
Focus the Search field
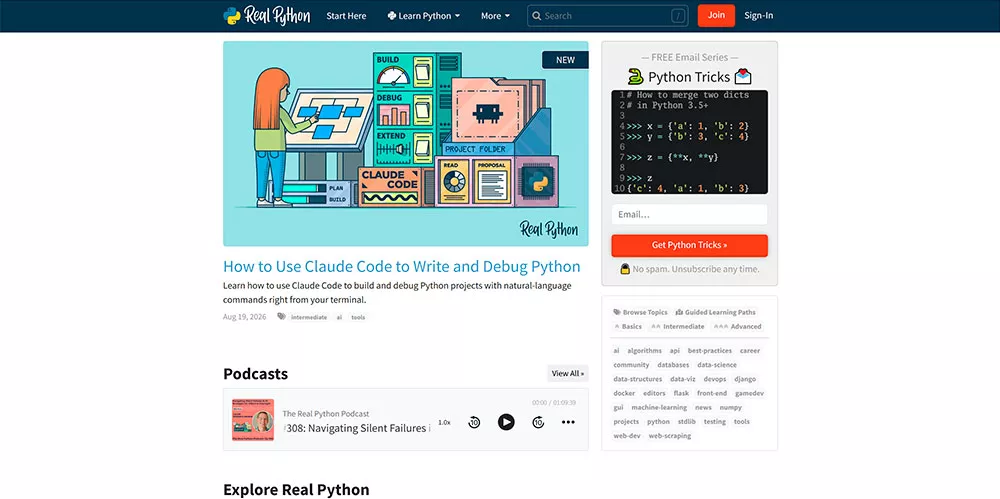pyautogui.click(x=608, y=16)
